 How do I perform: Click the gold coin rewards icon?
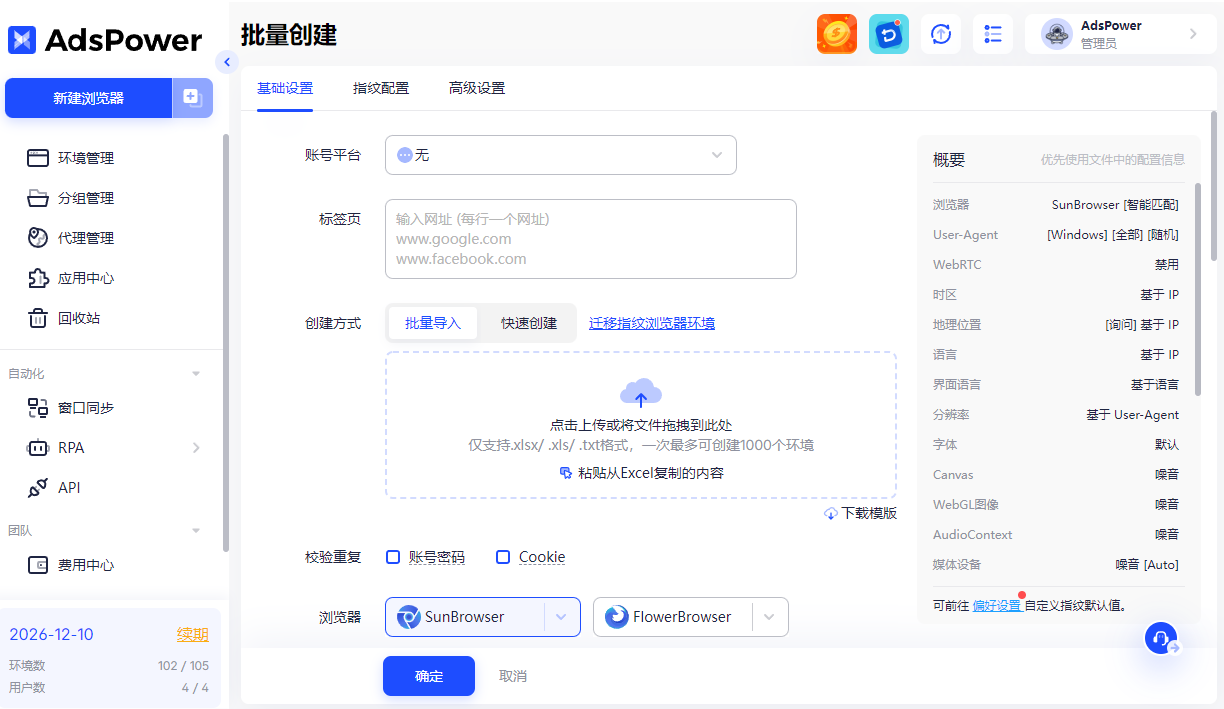point(837,34)
